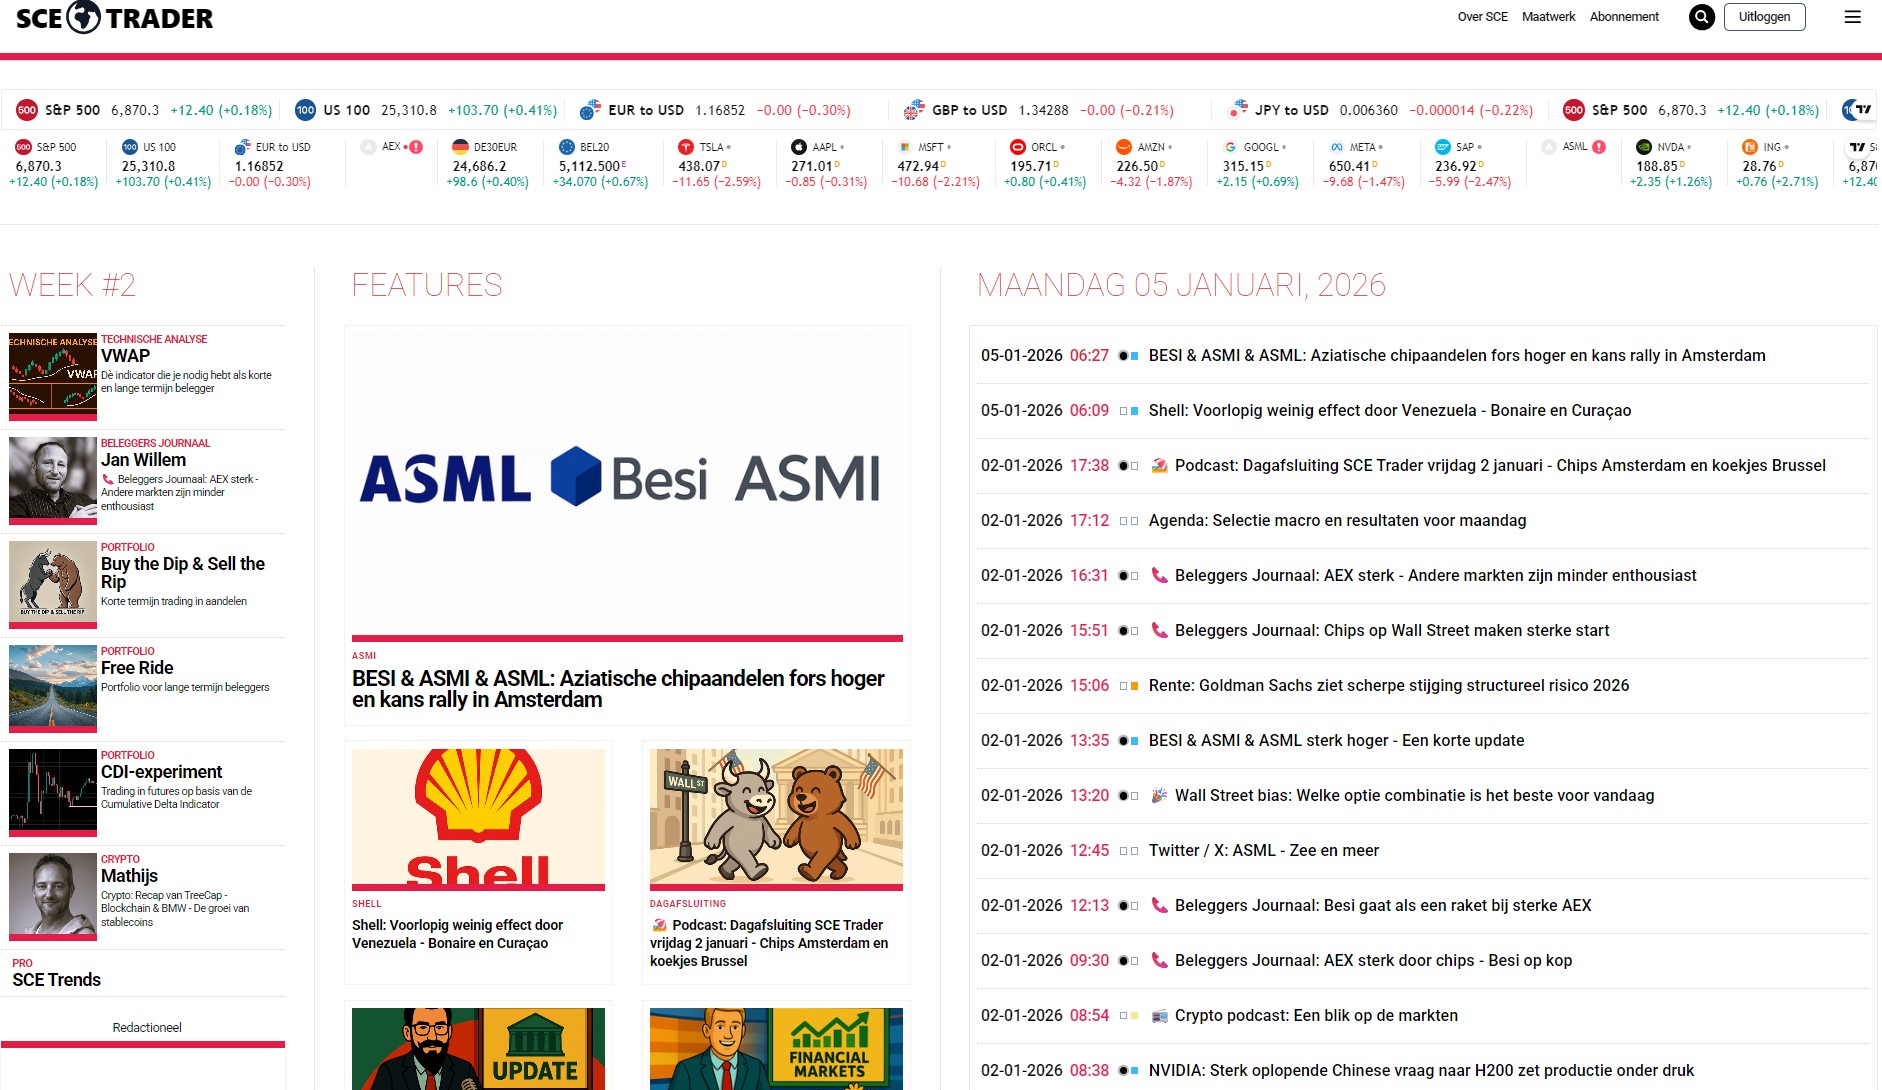Click the red warning icon beside AEX

416,147
